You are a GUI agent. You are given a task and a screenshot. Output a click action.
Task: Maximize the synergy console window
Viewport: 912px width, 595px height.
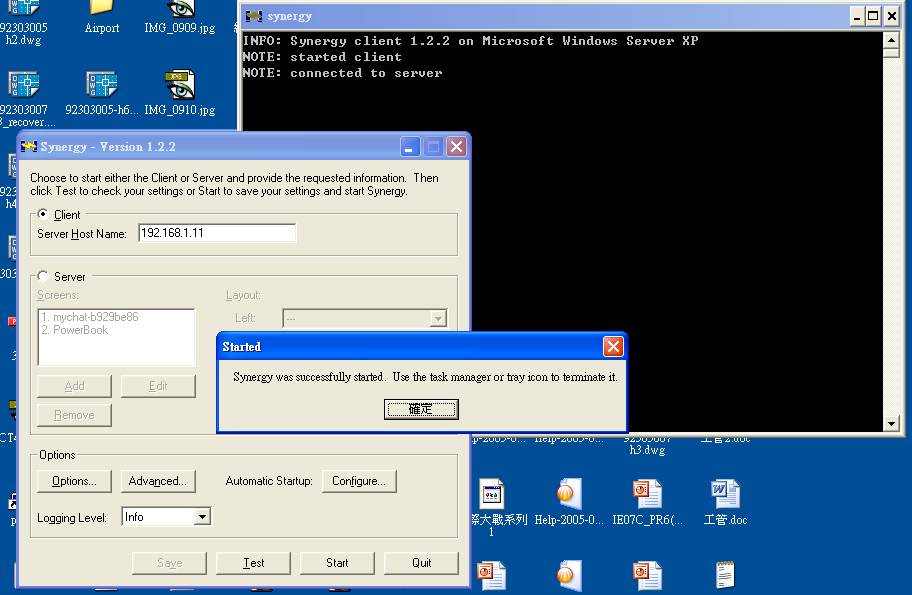[873, 16]
